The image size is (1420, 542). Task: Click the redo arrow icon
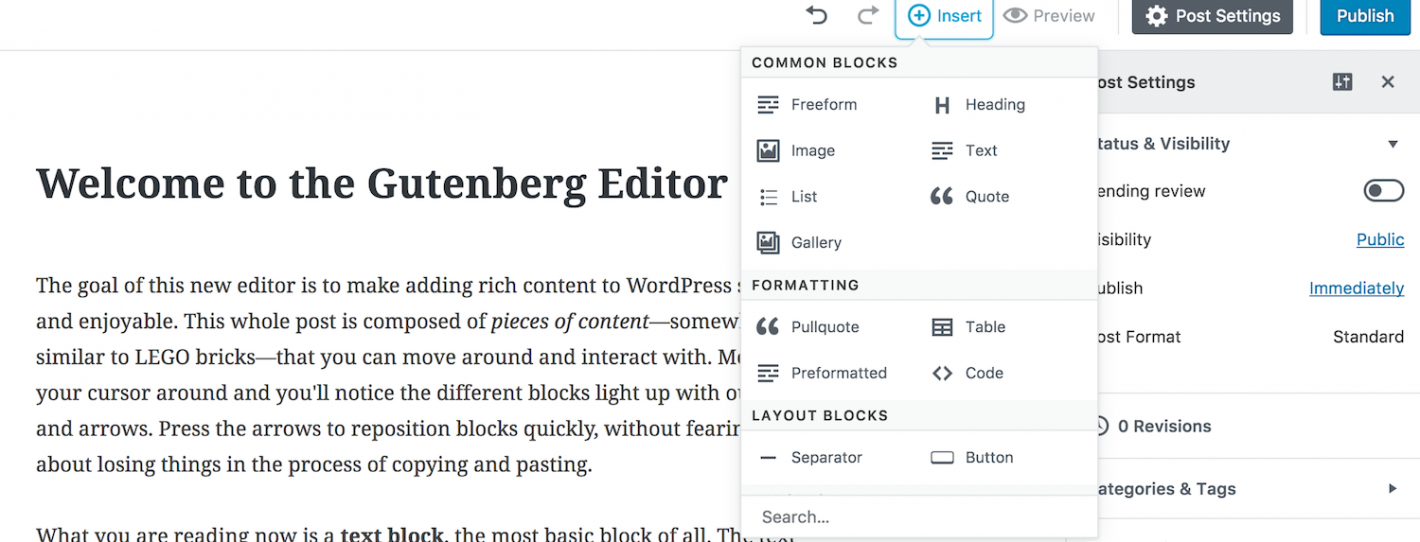pyautogui.click(x=868, y=16)
